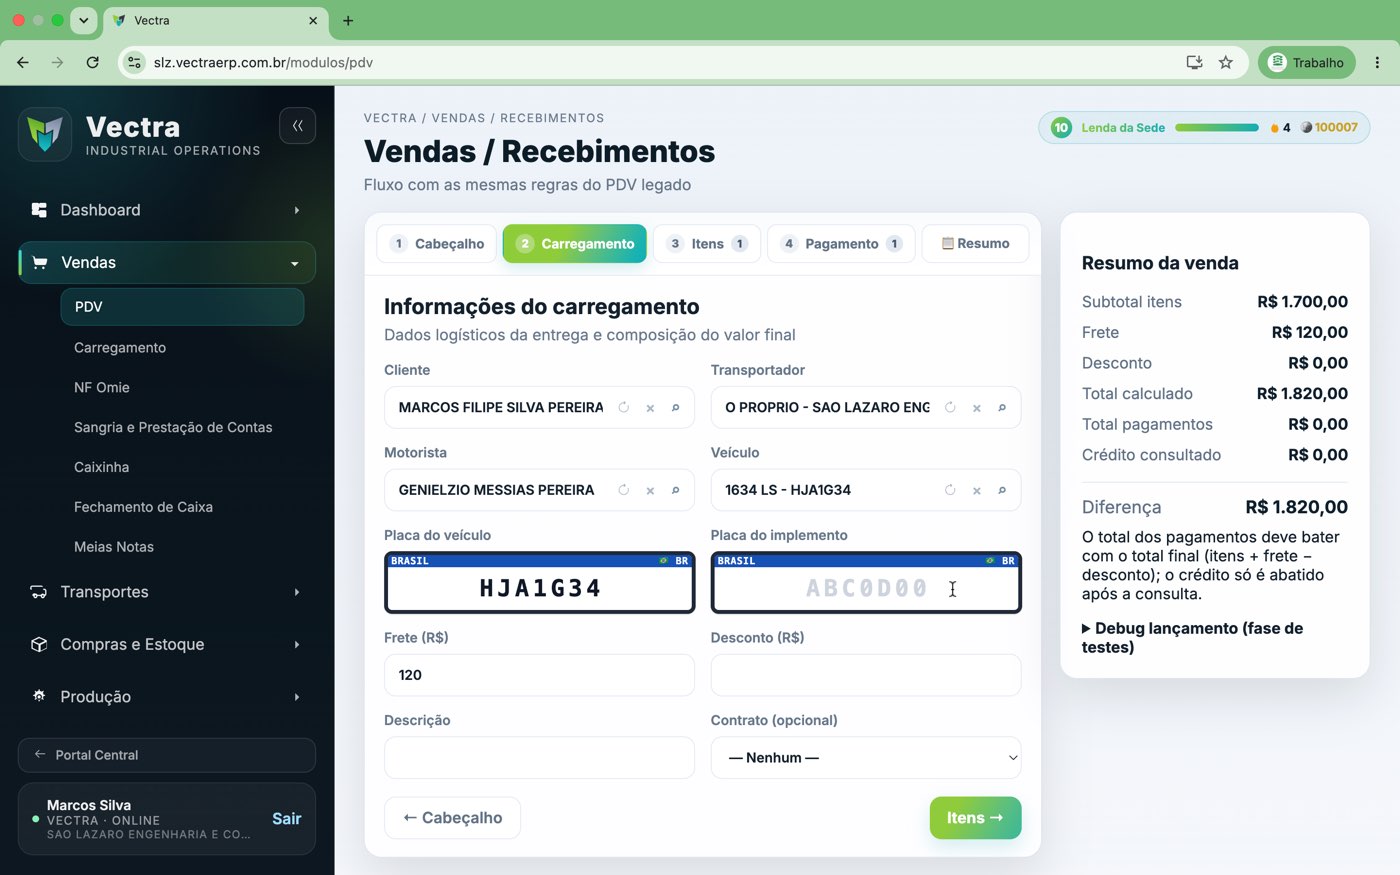
Task: Reload the Cliente field value
Action: click(x=624, y=408)
